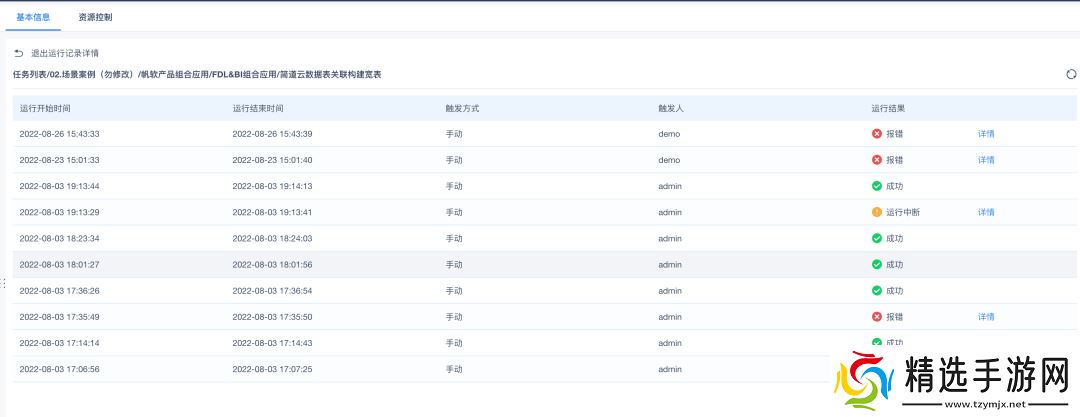The width and height of the screenshot is (1080, 417).
Task: Click error icon for 2022-08-03 17:35:49 run
Action: tap(877, 317)
